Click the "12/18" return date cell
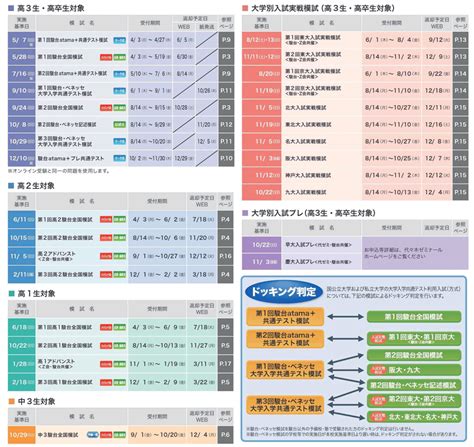The width and height of the screenshot is (474, 447). click(x=437, y=91)
